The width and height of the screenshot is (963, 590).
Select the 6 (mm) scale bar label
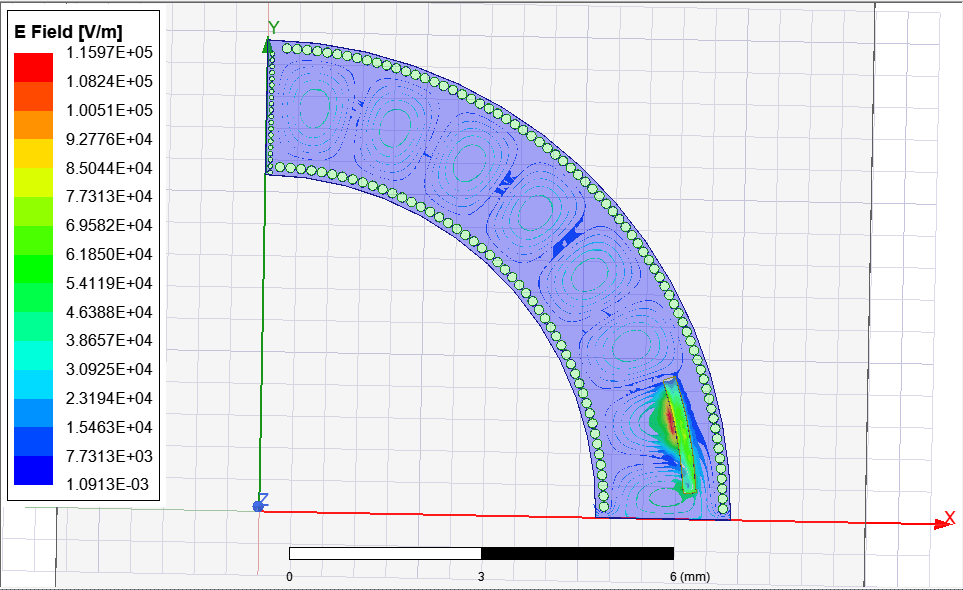coord(689,577)
